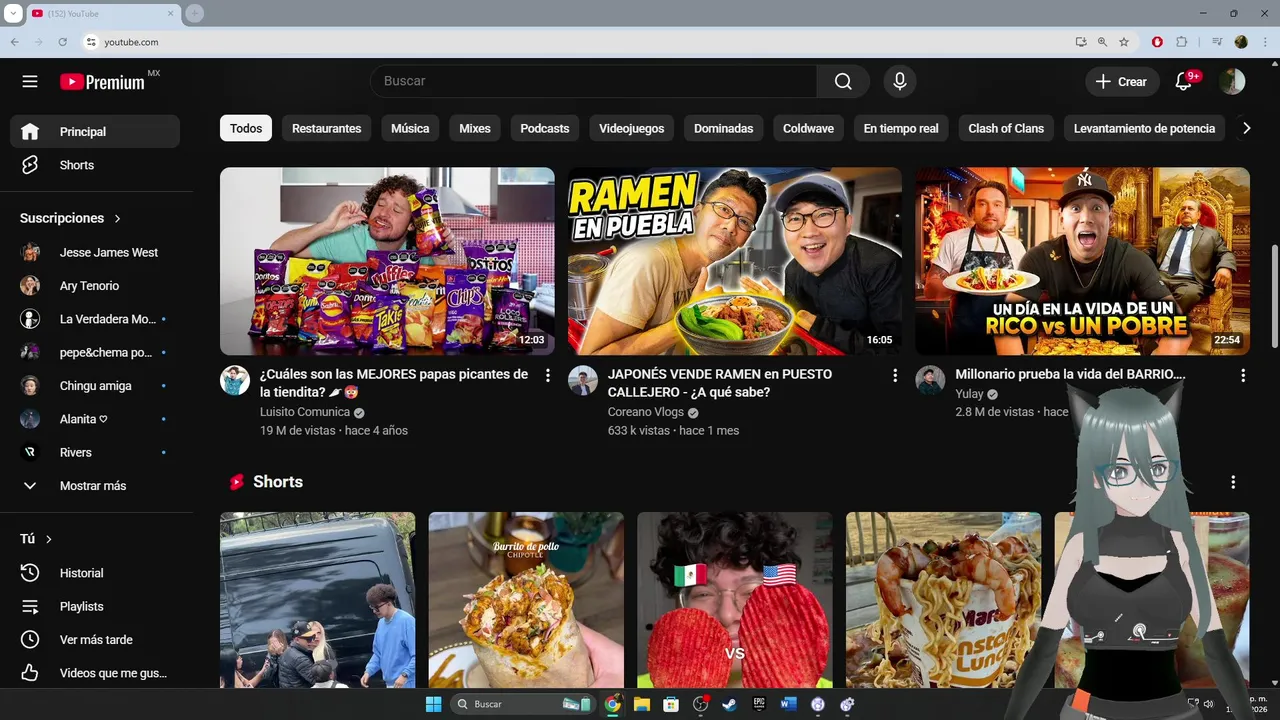
Task: Open options for Yulay video
Action: tap(1243, 375)
